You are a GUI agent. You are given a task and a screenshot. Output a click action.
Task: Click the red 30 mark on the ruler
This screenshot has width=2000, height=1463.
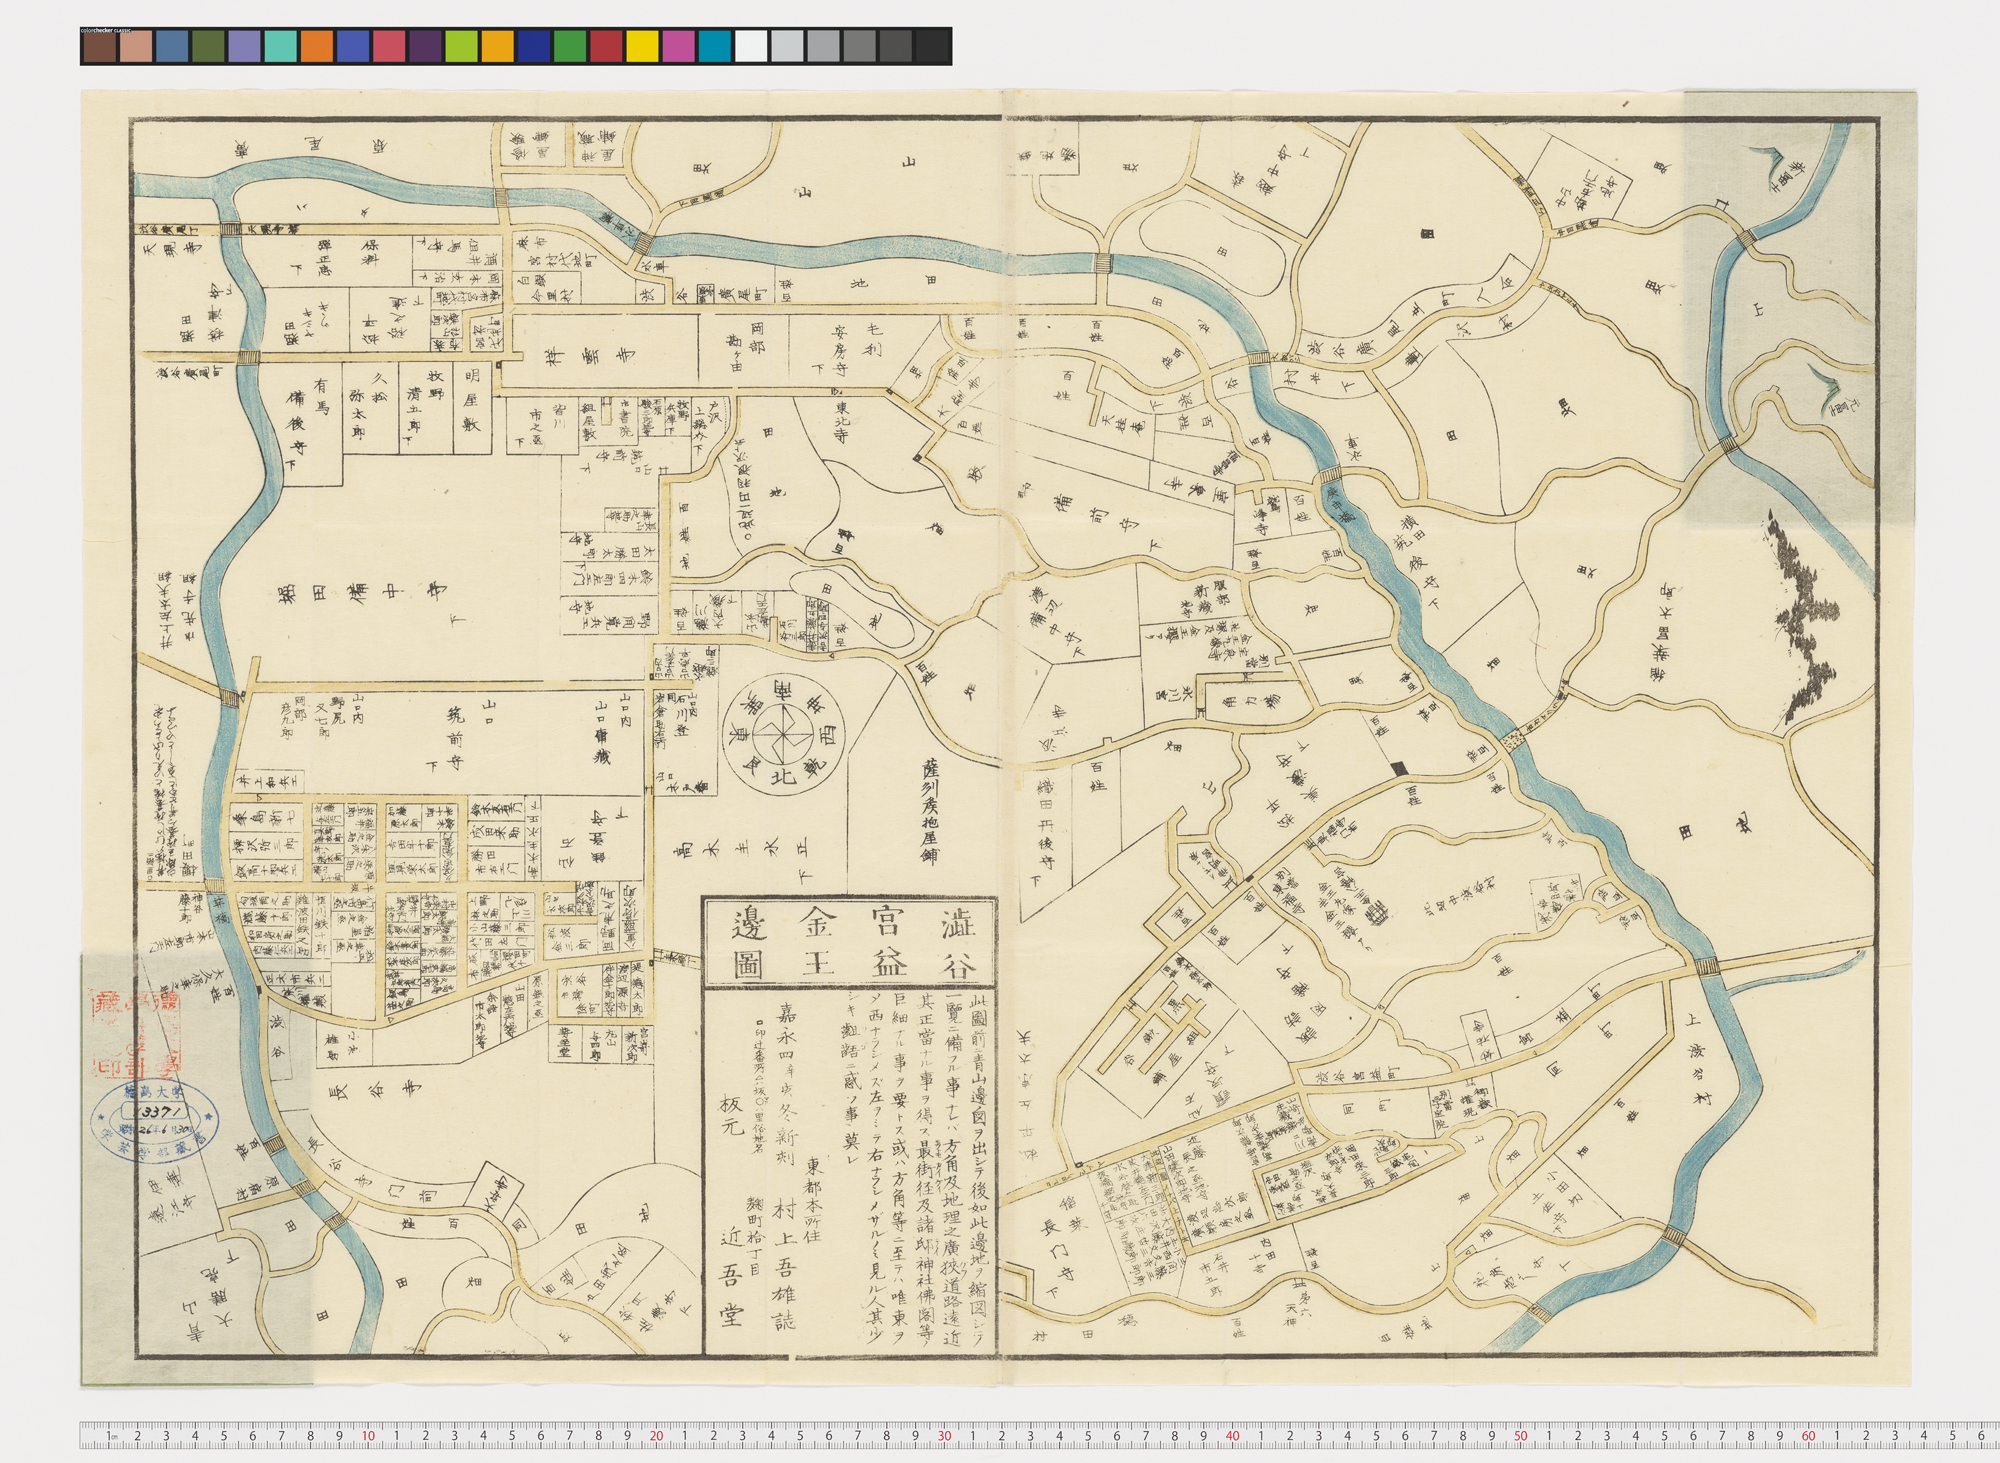coord(944,1436)
